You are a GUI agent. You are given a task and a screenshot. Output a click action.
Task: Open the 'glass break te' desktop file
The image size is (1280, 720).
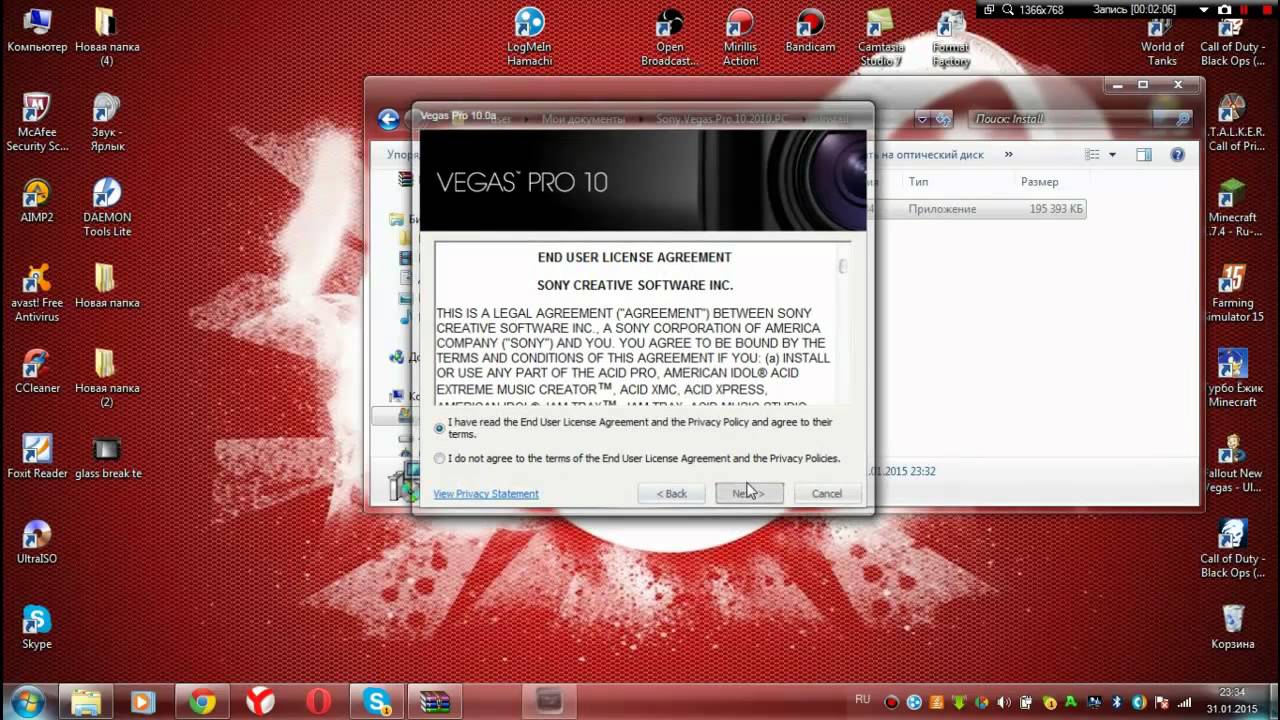(107, 457)
